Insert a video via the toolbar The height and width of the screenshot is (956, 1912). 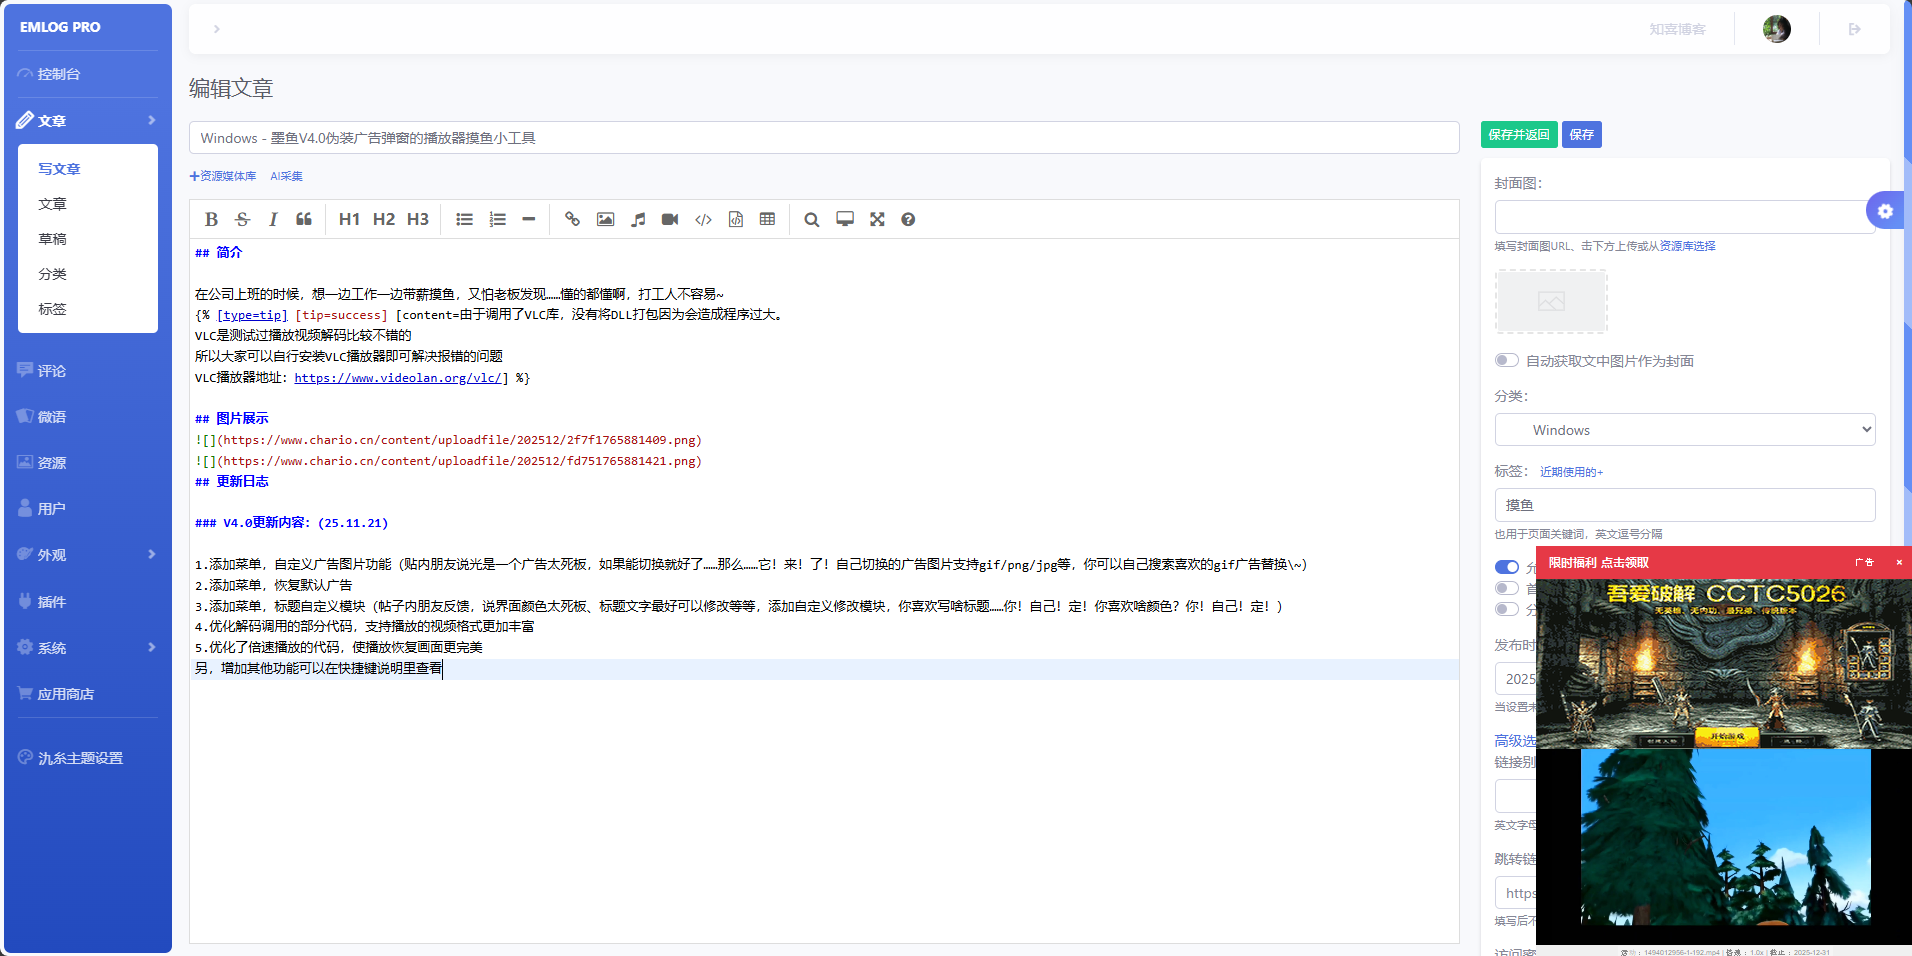[669, 219]
